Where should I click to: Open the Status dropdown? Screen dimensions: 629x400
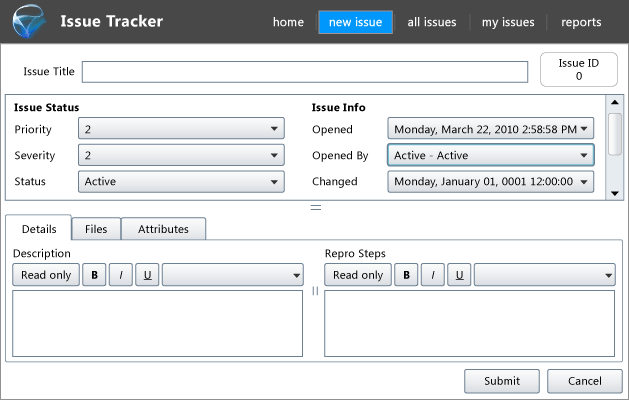tap(181, 181)
